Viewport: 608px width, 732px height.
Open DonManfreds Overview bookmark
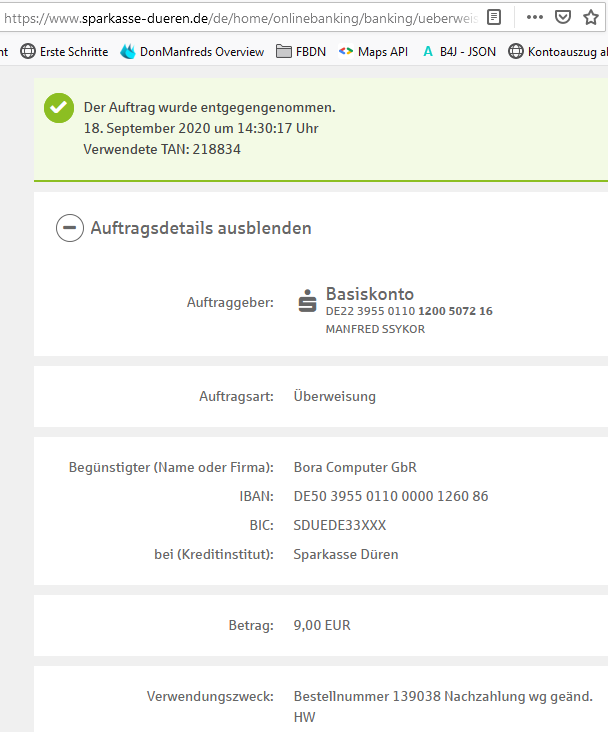[x=192, y=52]
